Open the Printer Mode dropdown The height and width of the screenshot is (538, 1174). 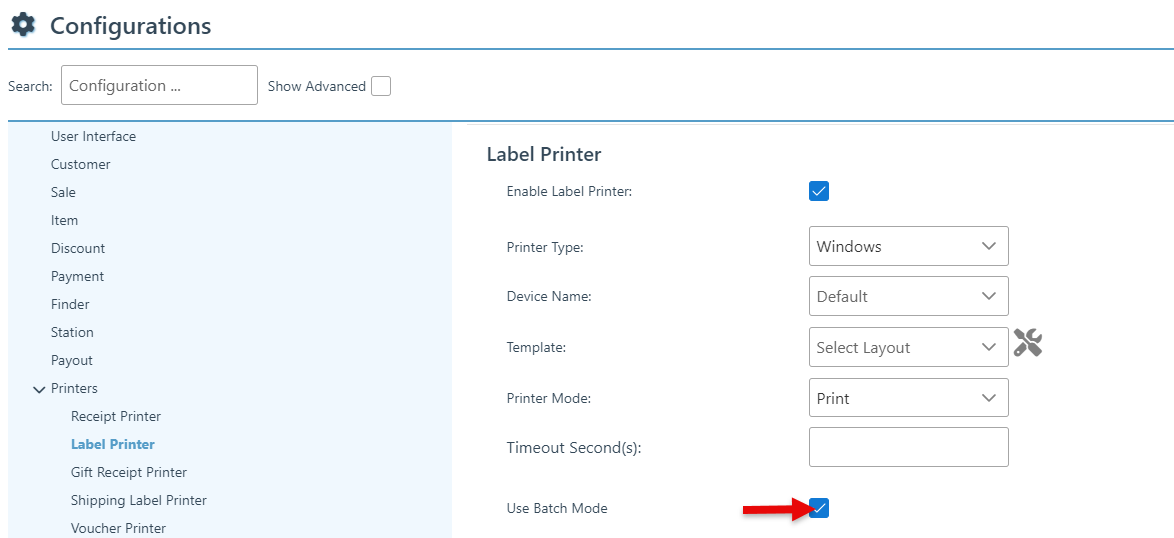(908, 398)
